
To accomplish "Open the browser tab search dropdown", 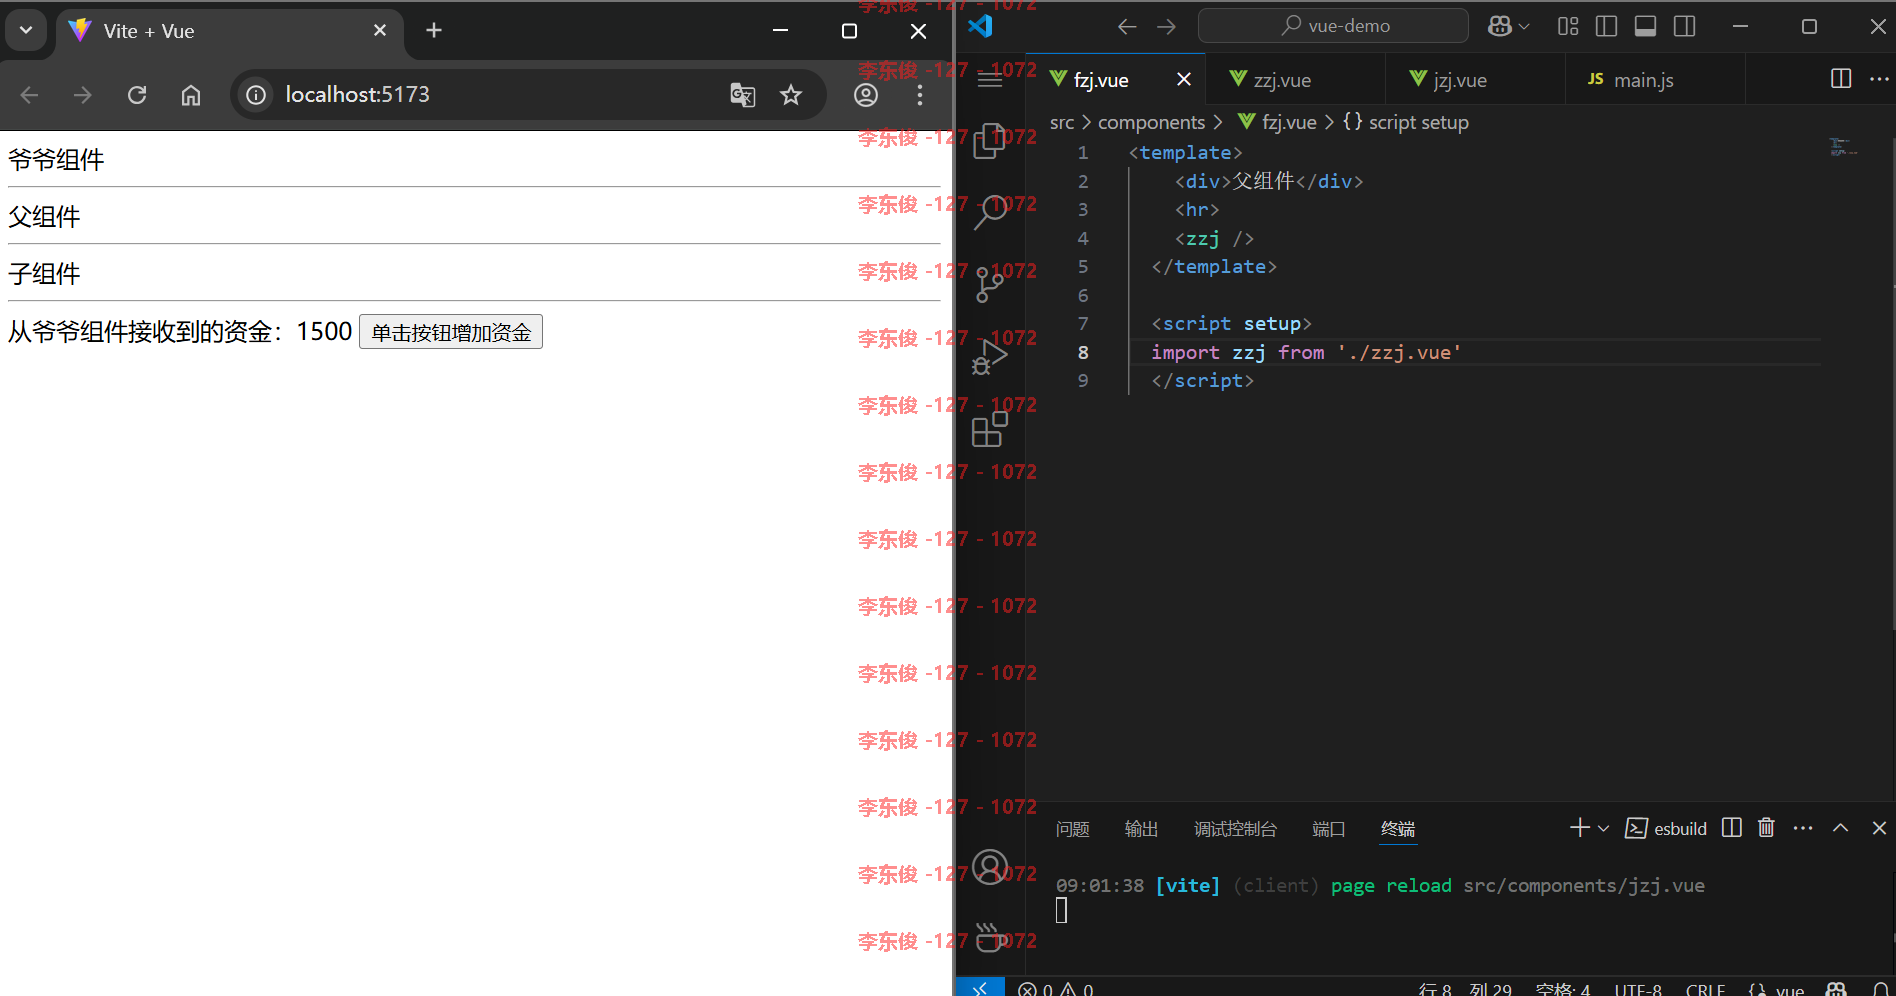I will pos(26,30).
